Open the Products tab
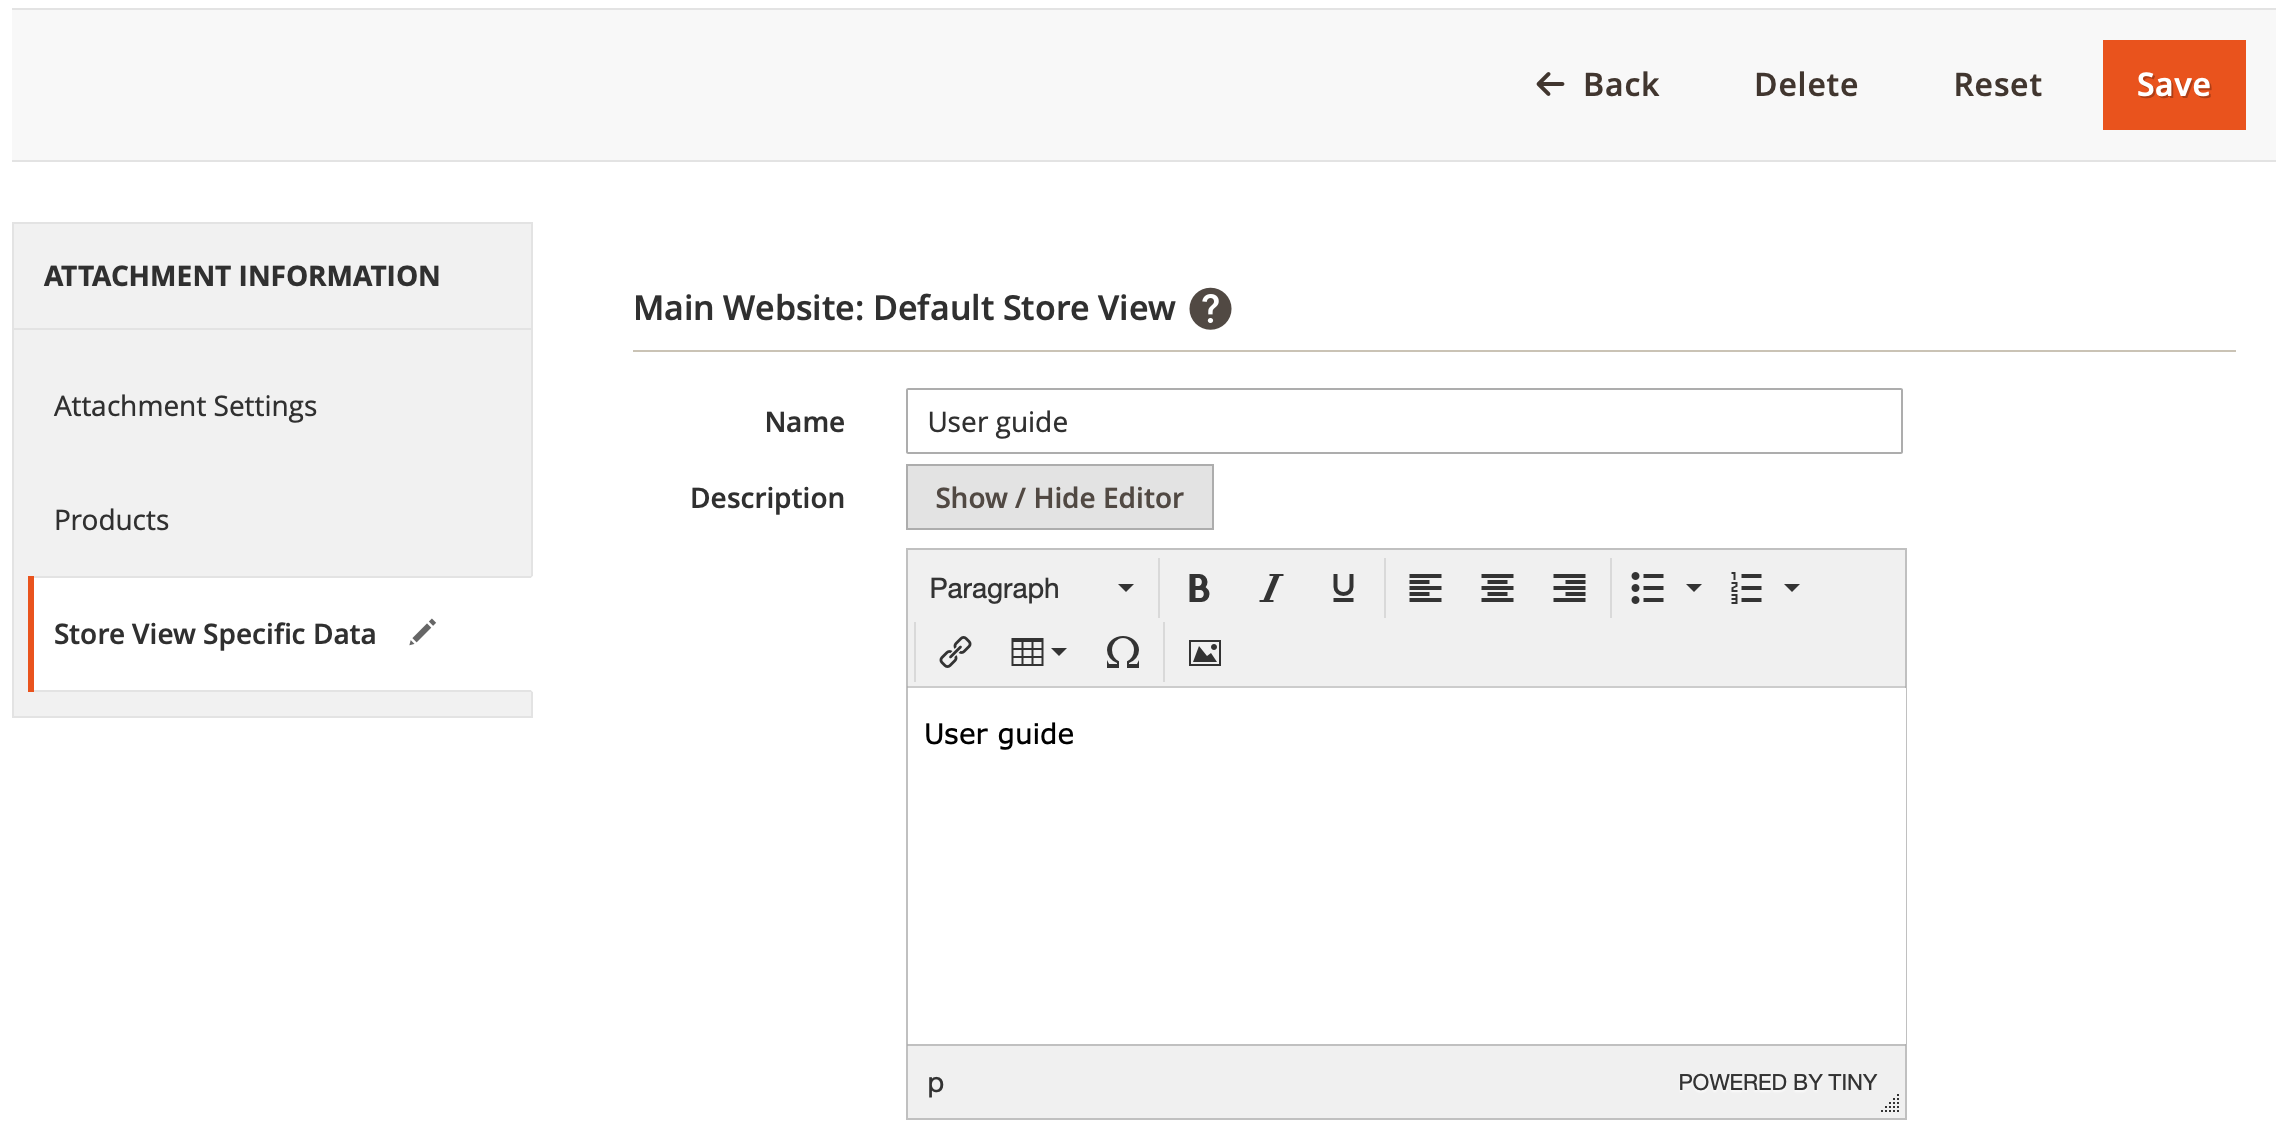Image resolution: width=2288 pixels, height=1138 pixels. coord(111,520)
